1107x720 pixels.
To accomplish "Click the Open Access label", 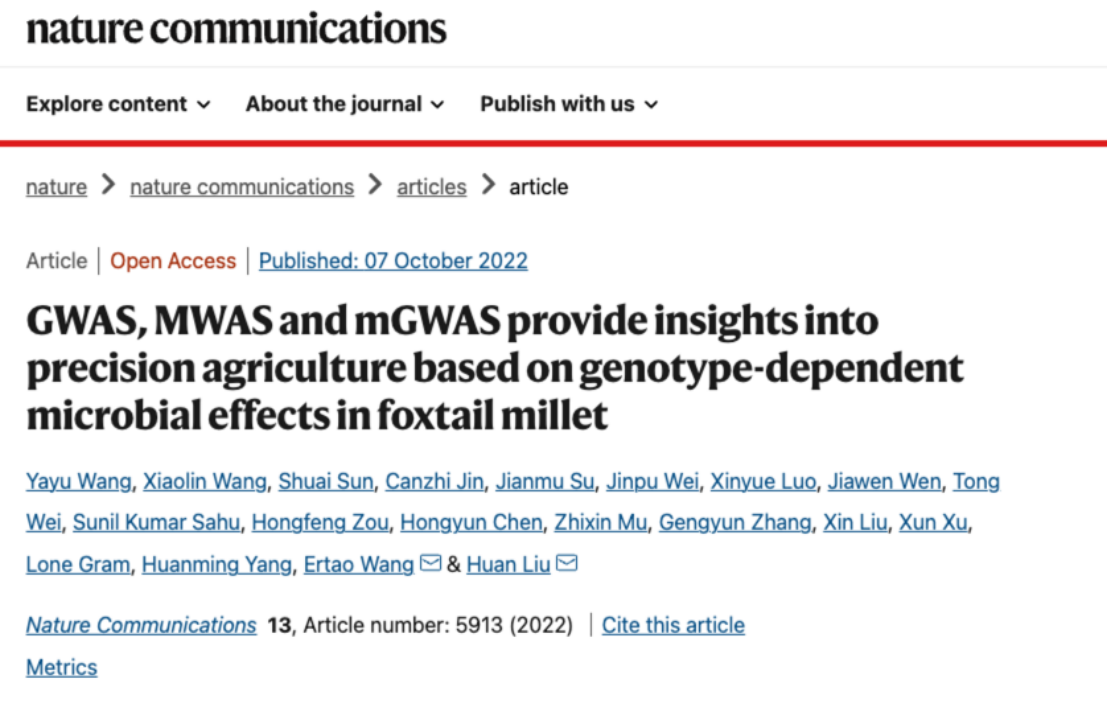I will (x=173, y=261).
